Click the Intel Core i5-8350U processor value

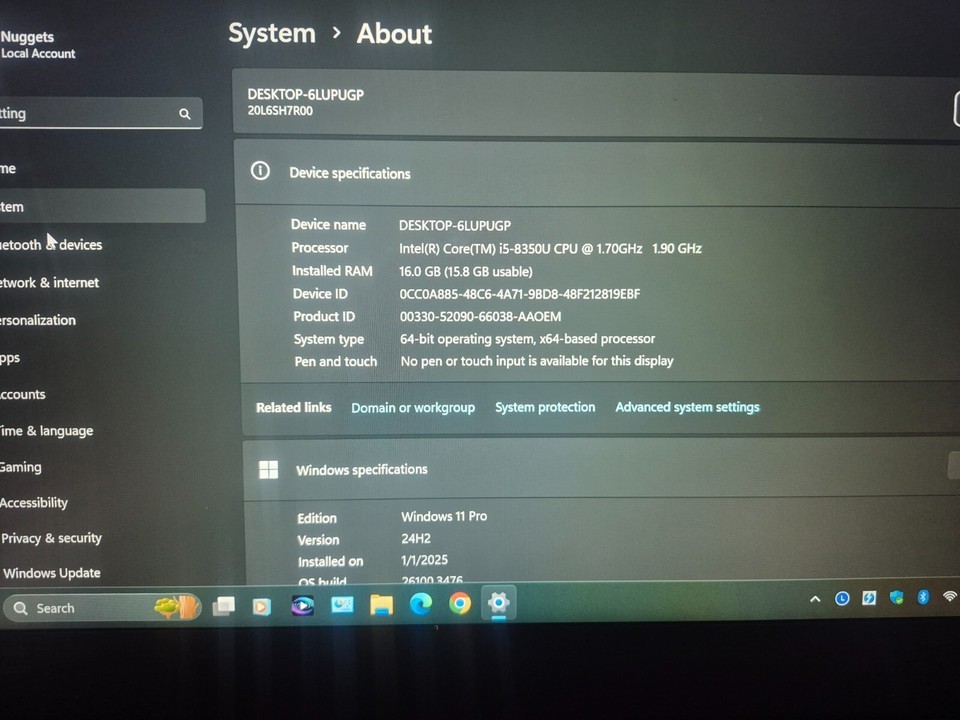pyautogui.click(x=550, y=249)
